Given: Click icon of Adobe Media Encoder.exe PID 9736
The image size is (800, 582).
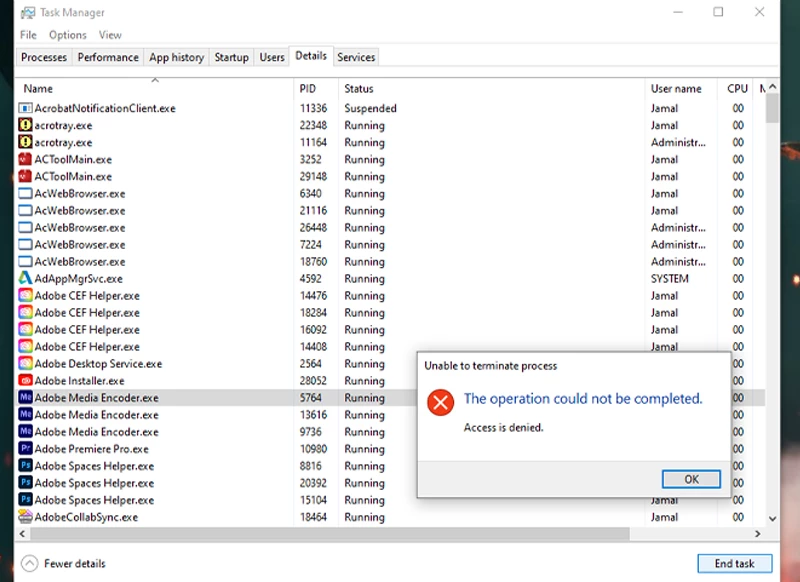Looking at the screenshot, I should pyautogui.click(x=25, y=432).
